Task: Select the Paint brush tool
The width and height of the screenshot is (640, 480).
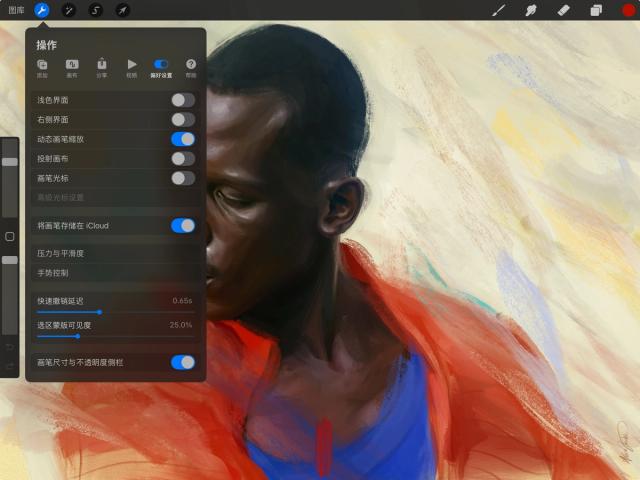Action: pyautogui.click(x=498, y=10)
